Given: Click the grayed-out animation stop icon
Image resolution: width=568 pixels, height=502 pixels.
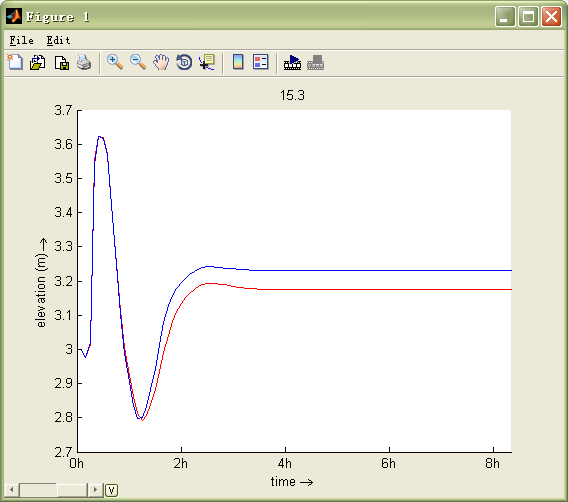Looking at the screenshot, I should point(316,62).
